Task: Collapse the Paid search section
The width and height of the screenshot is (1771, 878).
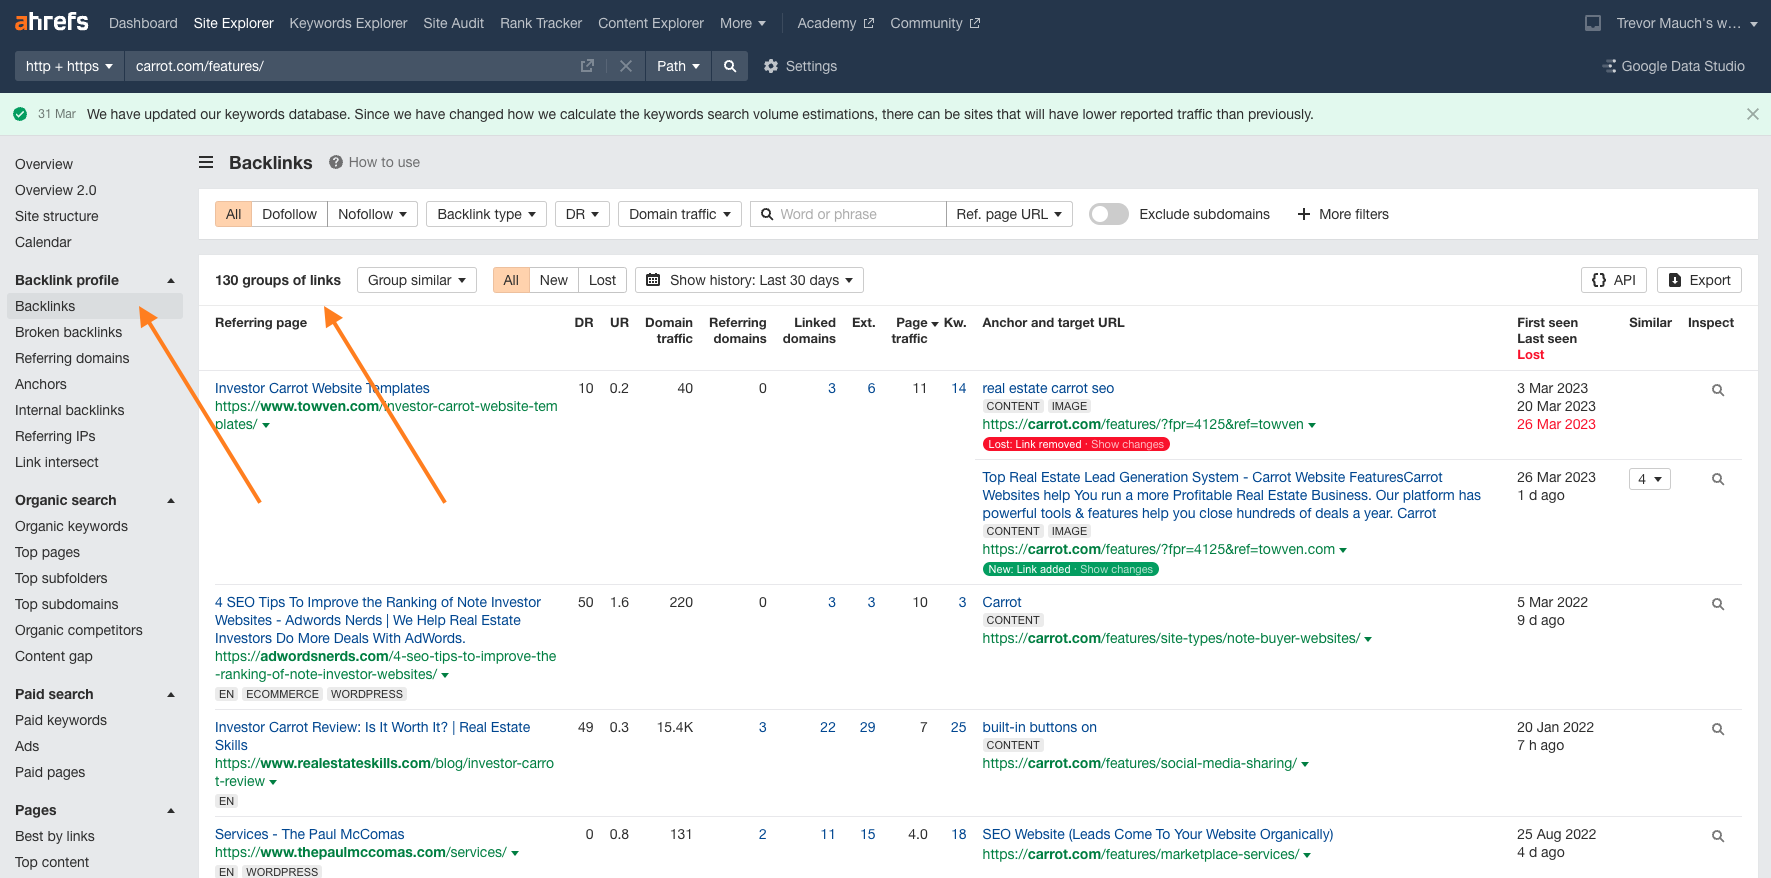Action: pyautogui.click(x=171, y=694)
